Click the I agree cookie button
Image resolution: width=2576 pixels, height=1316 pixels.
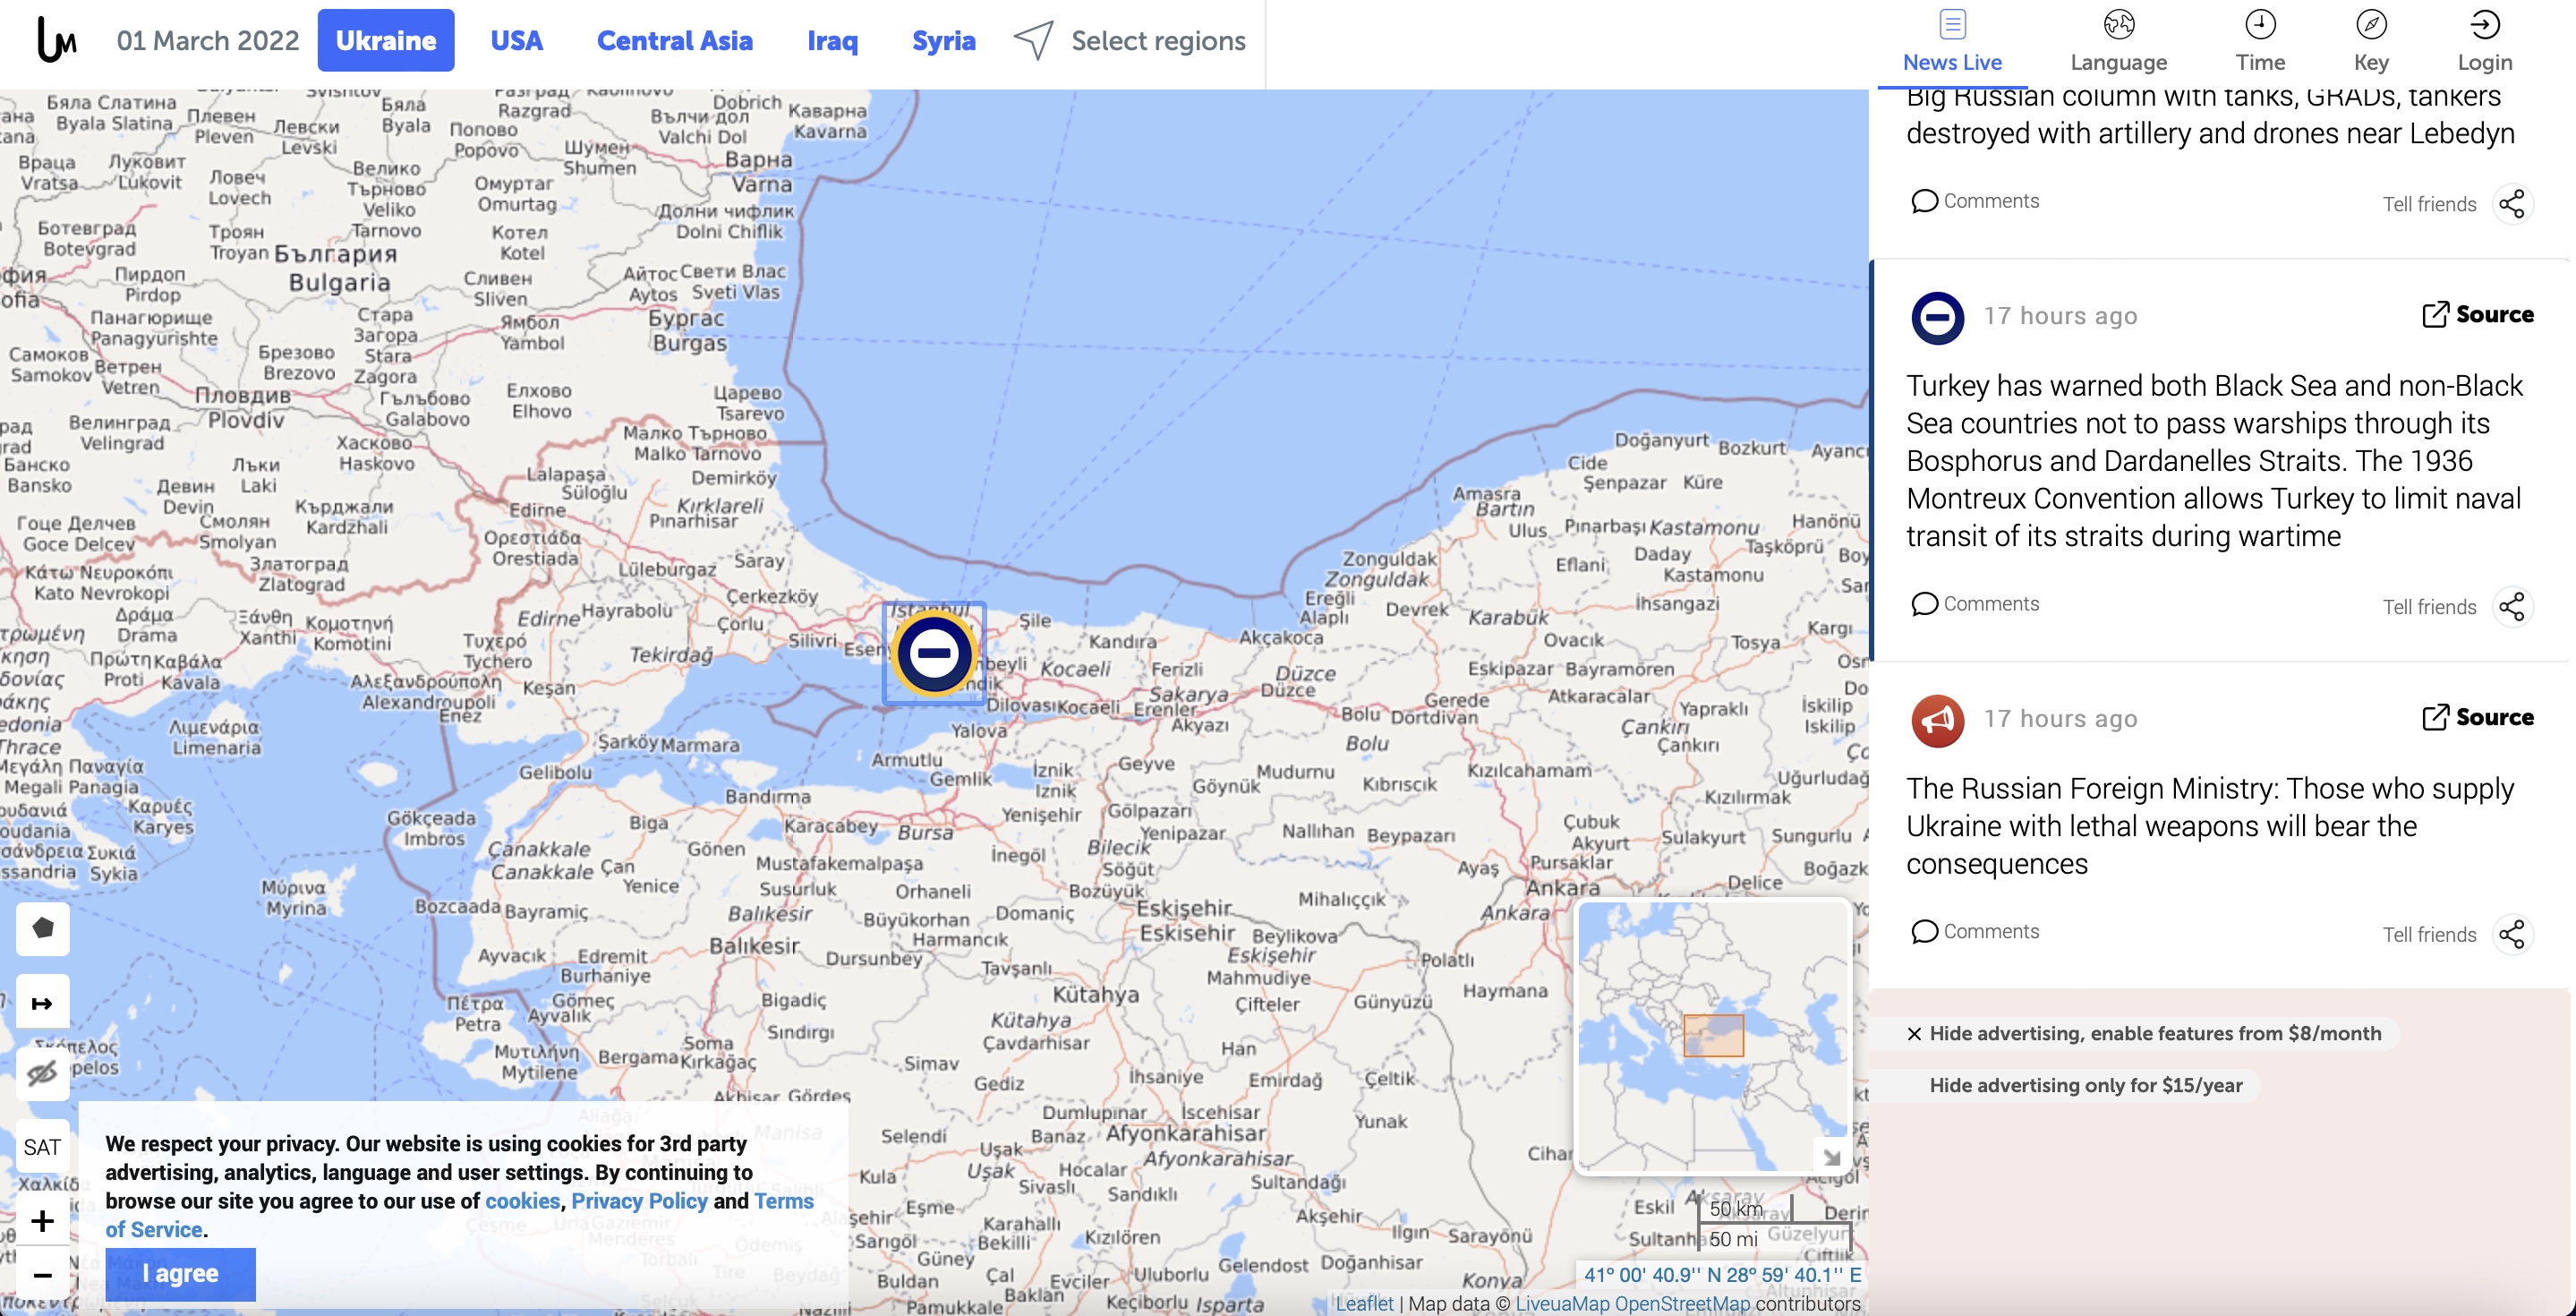(x=180, y=1273)
